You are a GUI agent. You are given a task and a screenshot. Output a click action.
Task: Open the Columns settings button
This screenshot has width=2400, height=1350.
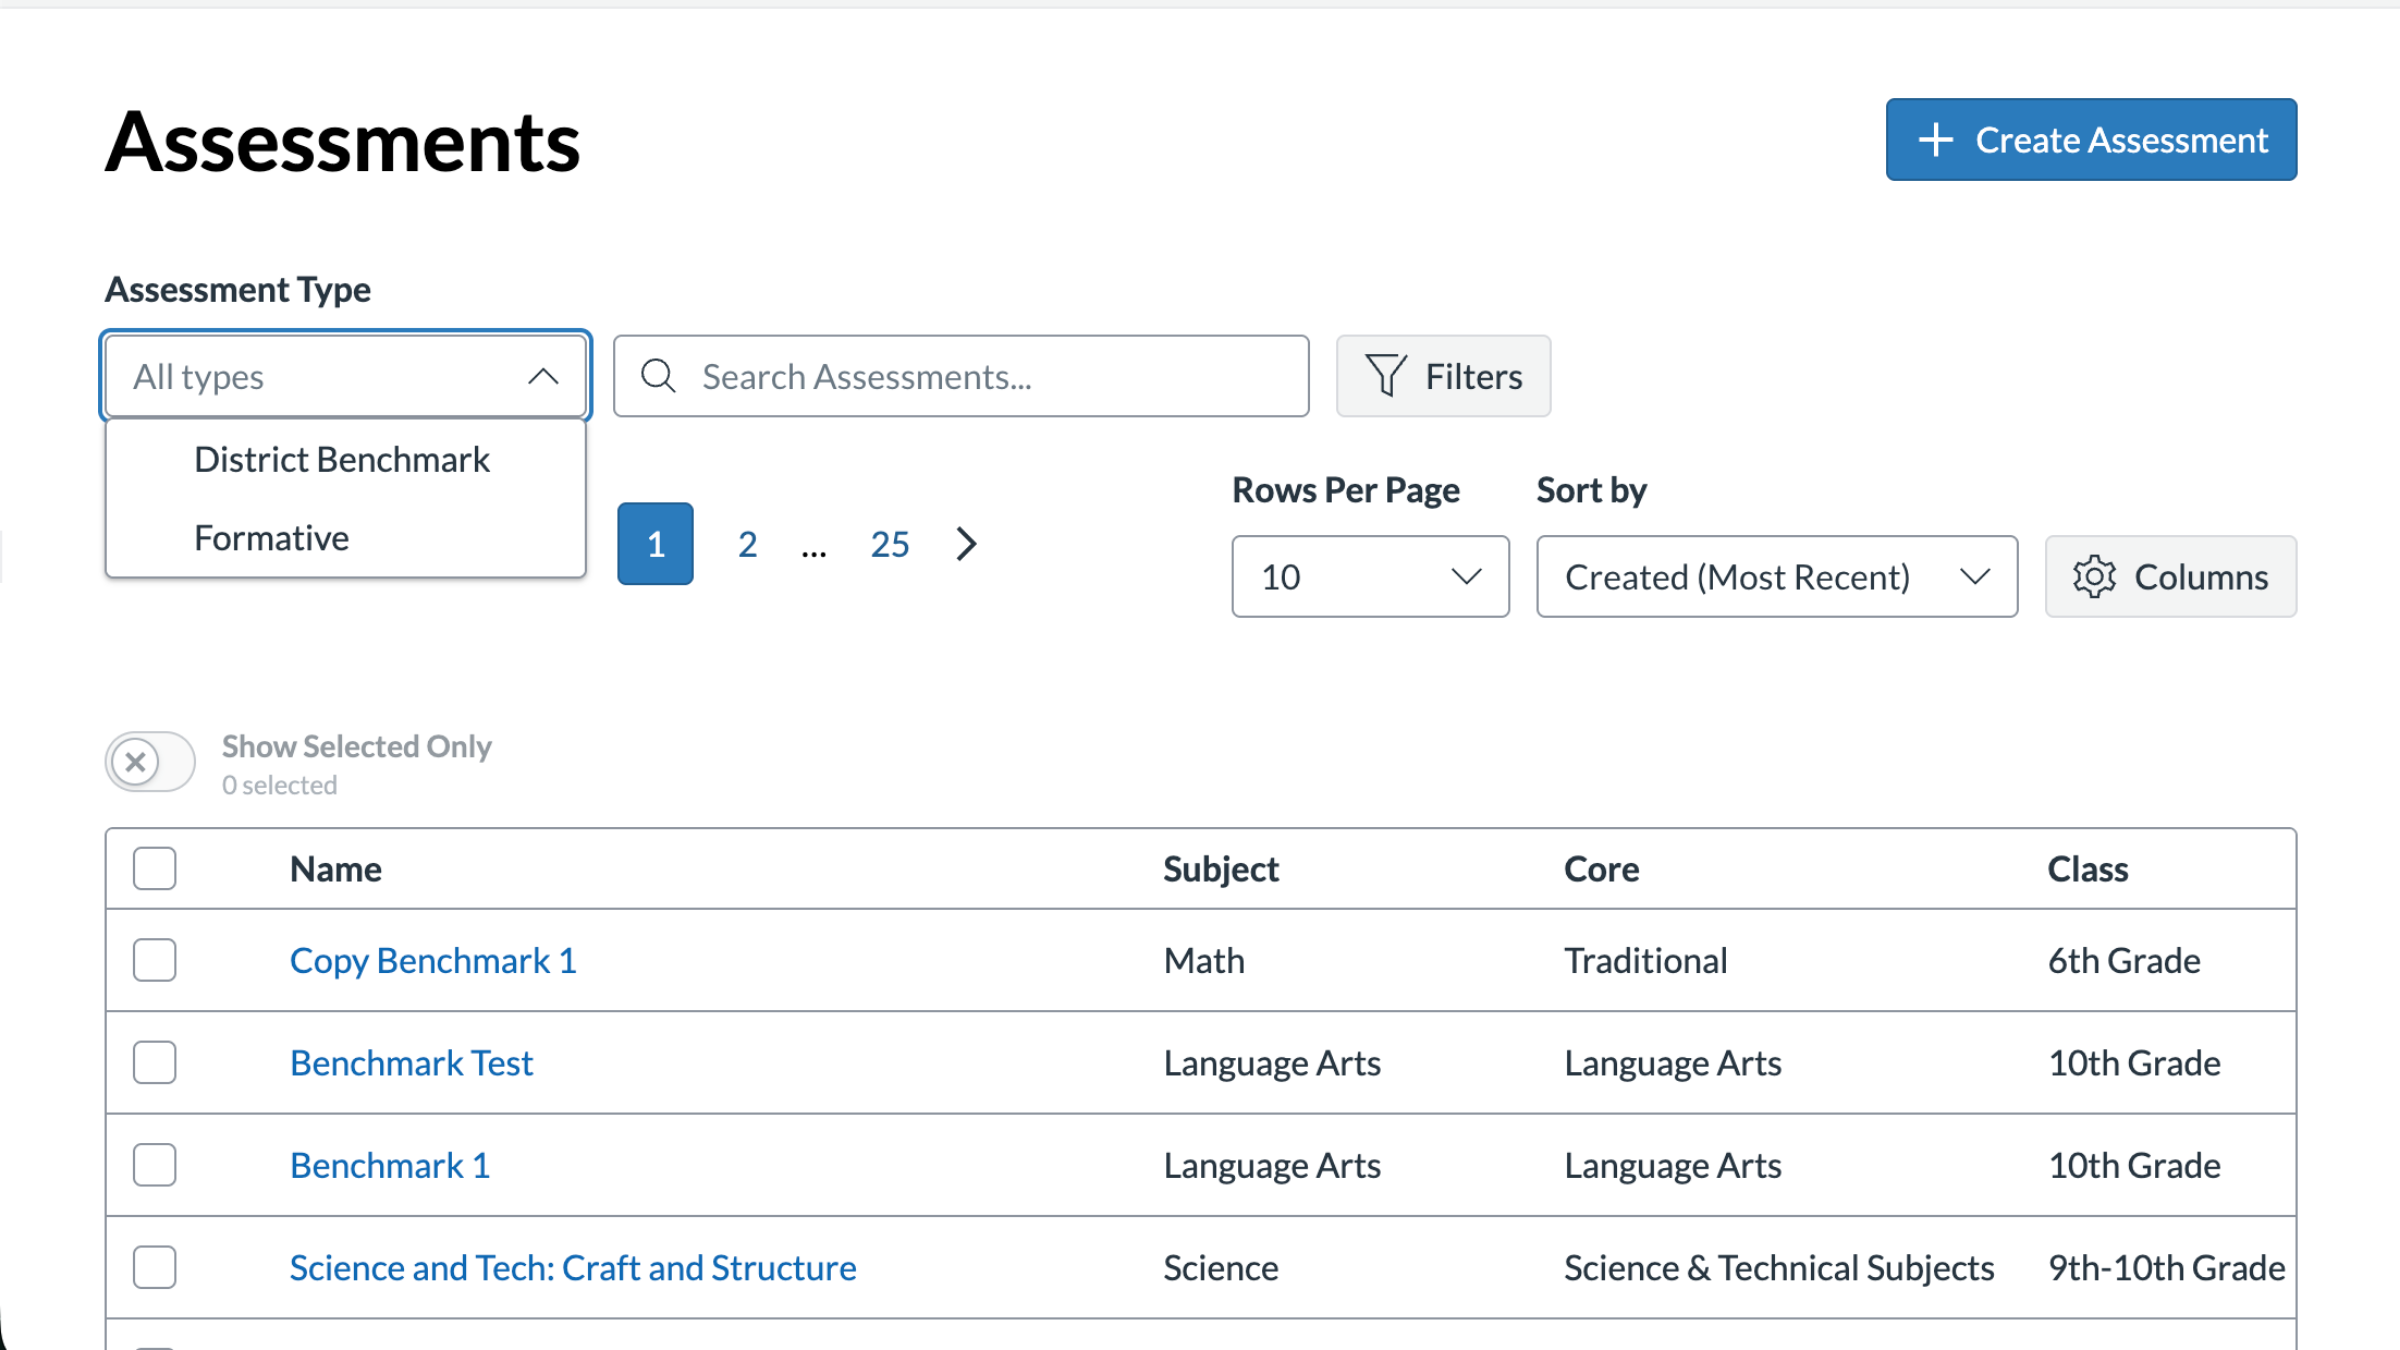[x=2170, y=577]
